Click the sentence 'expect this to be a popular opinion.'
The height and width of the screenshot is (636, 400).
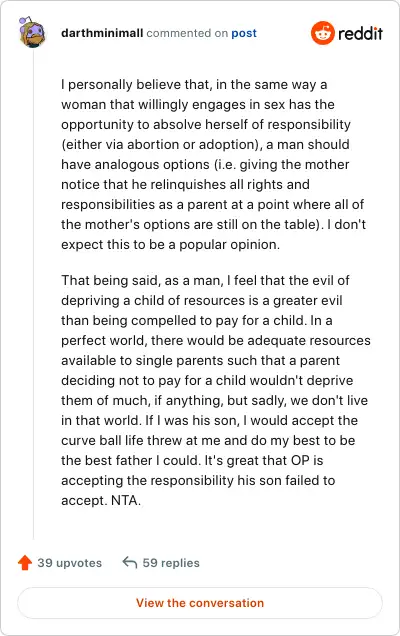[x=170, y=245]
